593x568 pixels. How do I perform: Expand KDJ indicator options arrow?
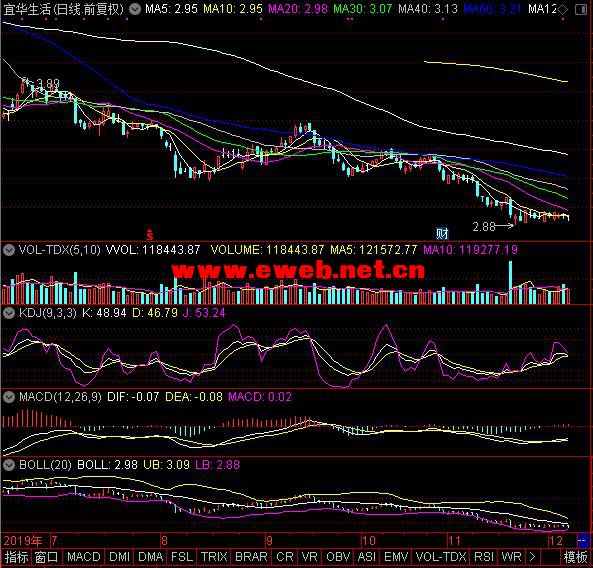[x=9, y=313]
